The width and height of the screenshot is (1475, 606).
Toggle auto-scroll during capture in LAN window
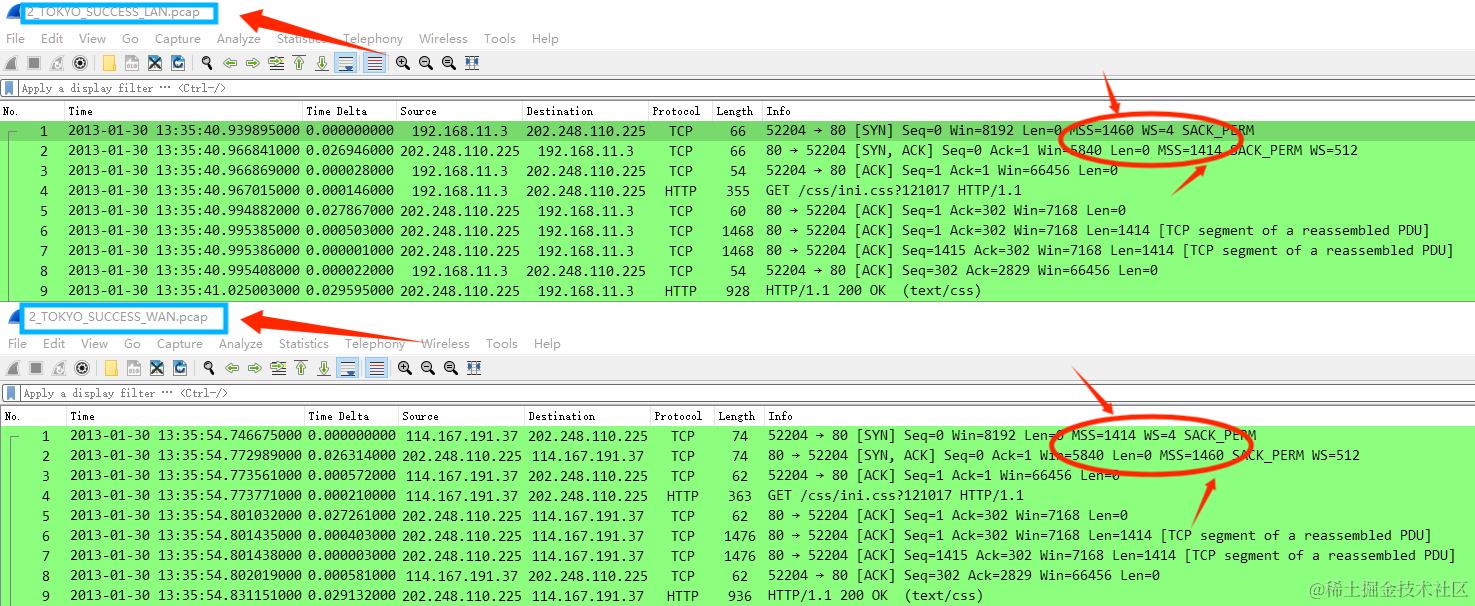[345, 63]
